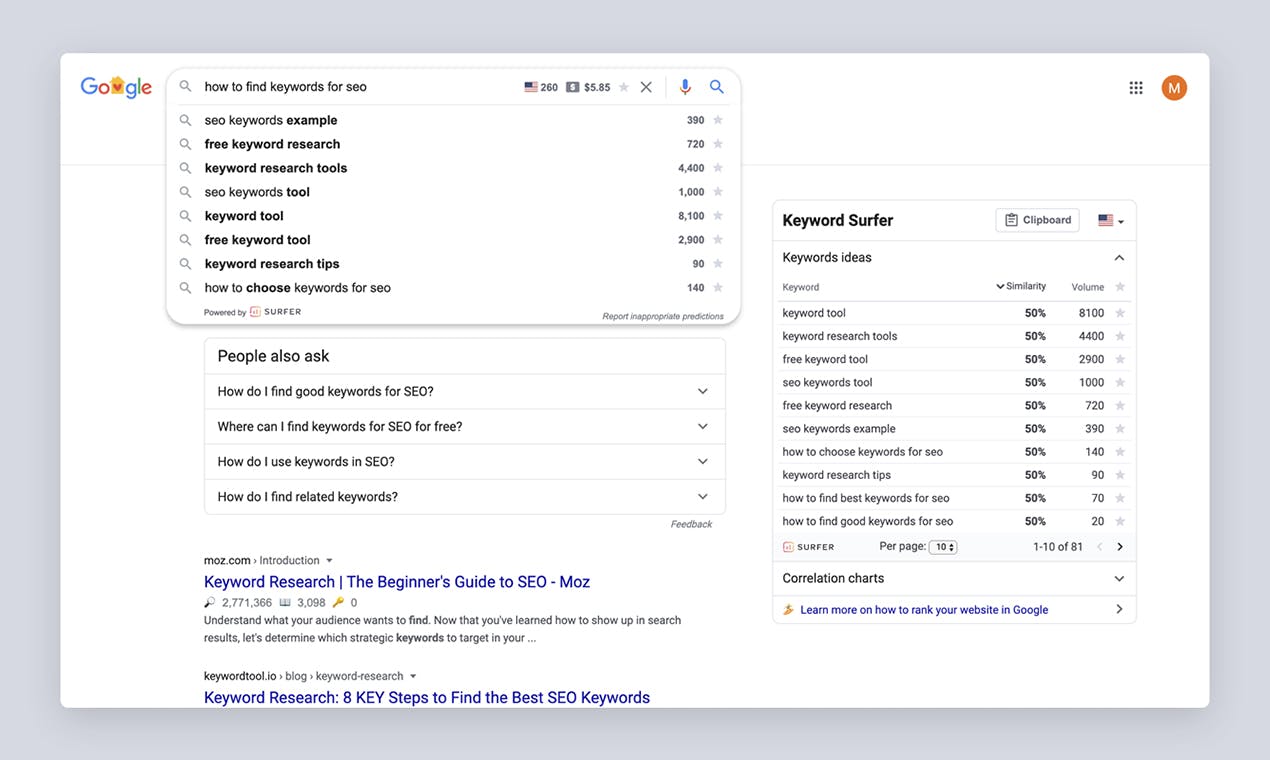Go to next page of keyword ideas
Image resolution: width=1270 pixels, height=760 pixels.
(x=1120, y=547)
